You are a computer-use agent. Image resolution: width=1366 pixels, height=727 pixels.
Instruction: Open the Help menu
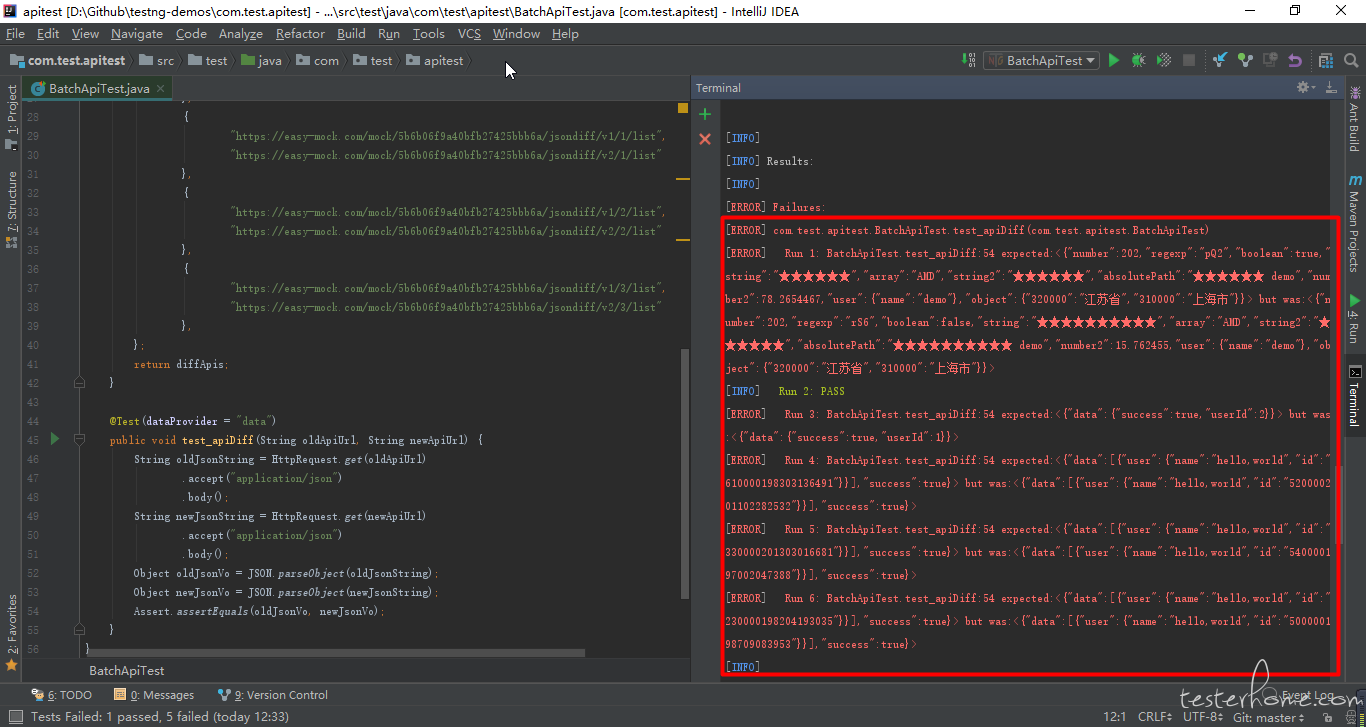point(565,33)
